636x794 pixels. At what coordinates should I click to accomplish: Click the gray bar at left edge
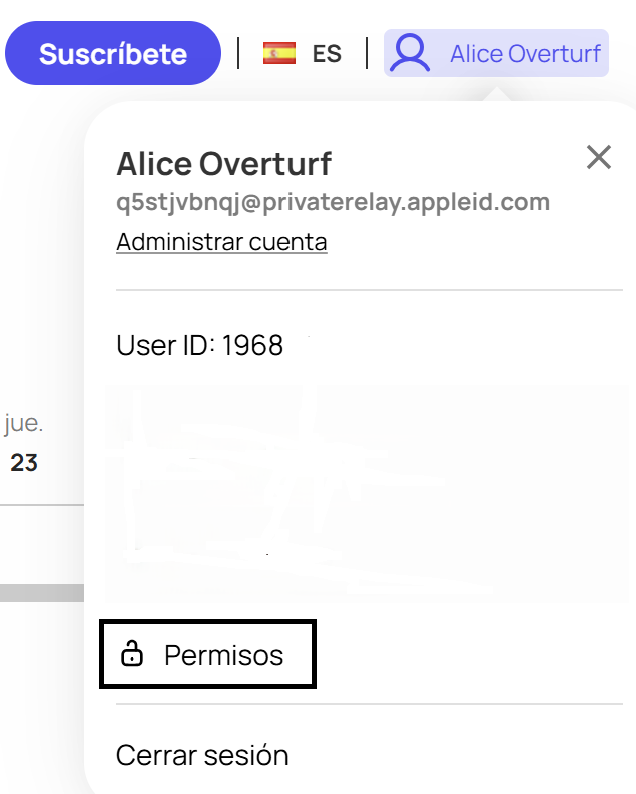(42, 593)
